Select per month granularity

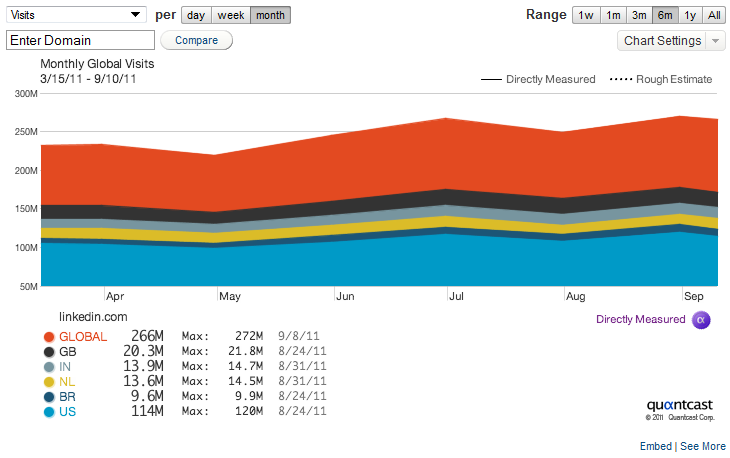(270, 15)
